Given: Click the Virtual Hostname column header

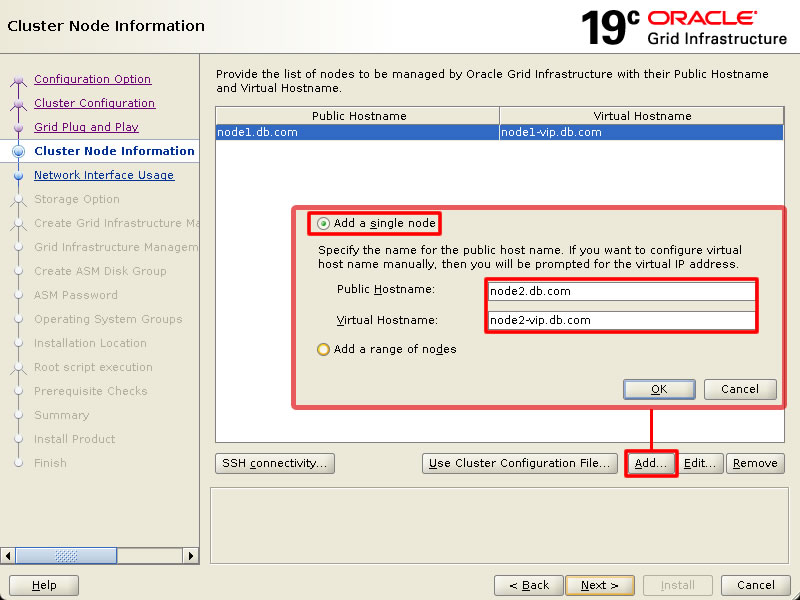Looking at the screenshot, I should point(642,116).
